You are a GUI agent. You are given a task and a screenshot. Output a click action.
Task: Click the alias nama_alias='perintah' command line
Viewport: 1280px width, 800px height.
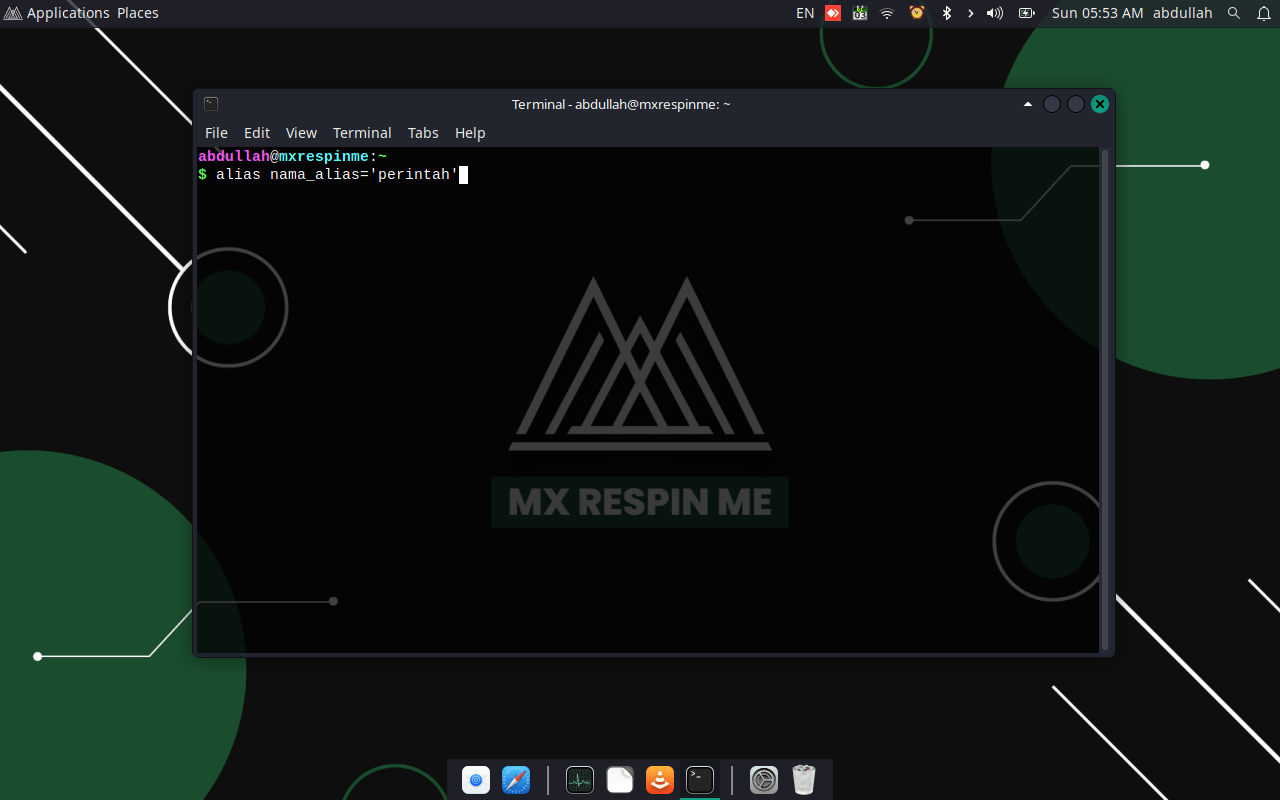point(337,175)
